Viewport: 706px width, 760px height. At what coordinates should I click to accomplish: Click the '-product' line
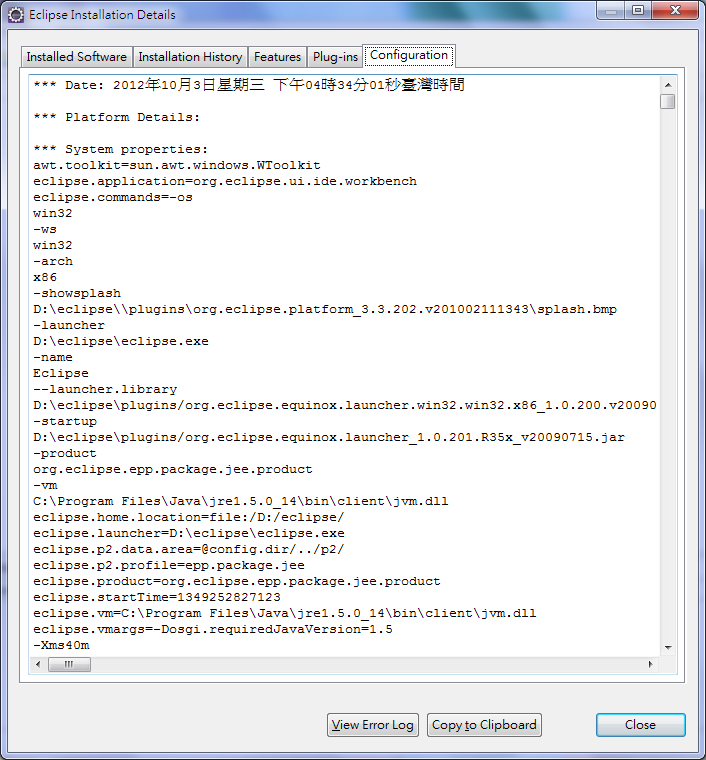(65, 453)
